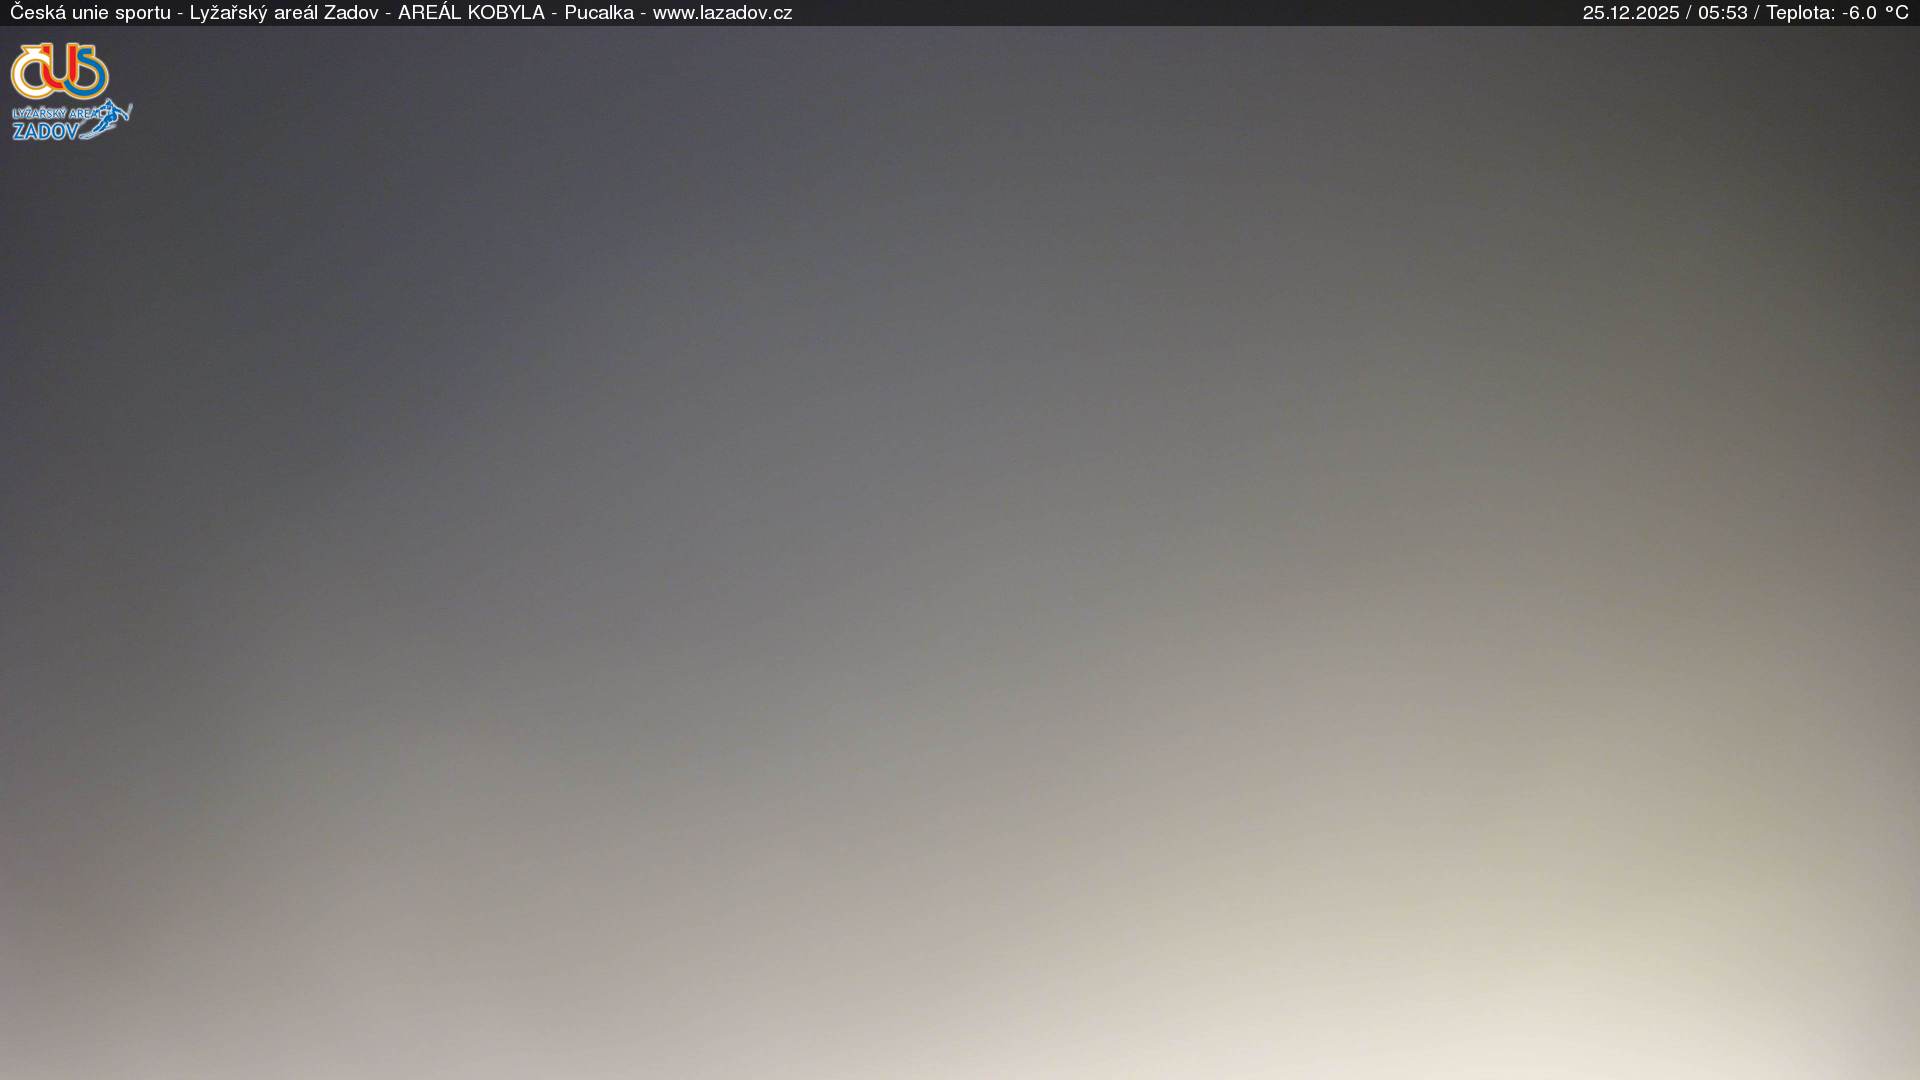Select the Lyžařský areál Zadov header text
This screenshot has height=1080, width=1920.
pos(284,13)
